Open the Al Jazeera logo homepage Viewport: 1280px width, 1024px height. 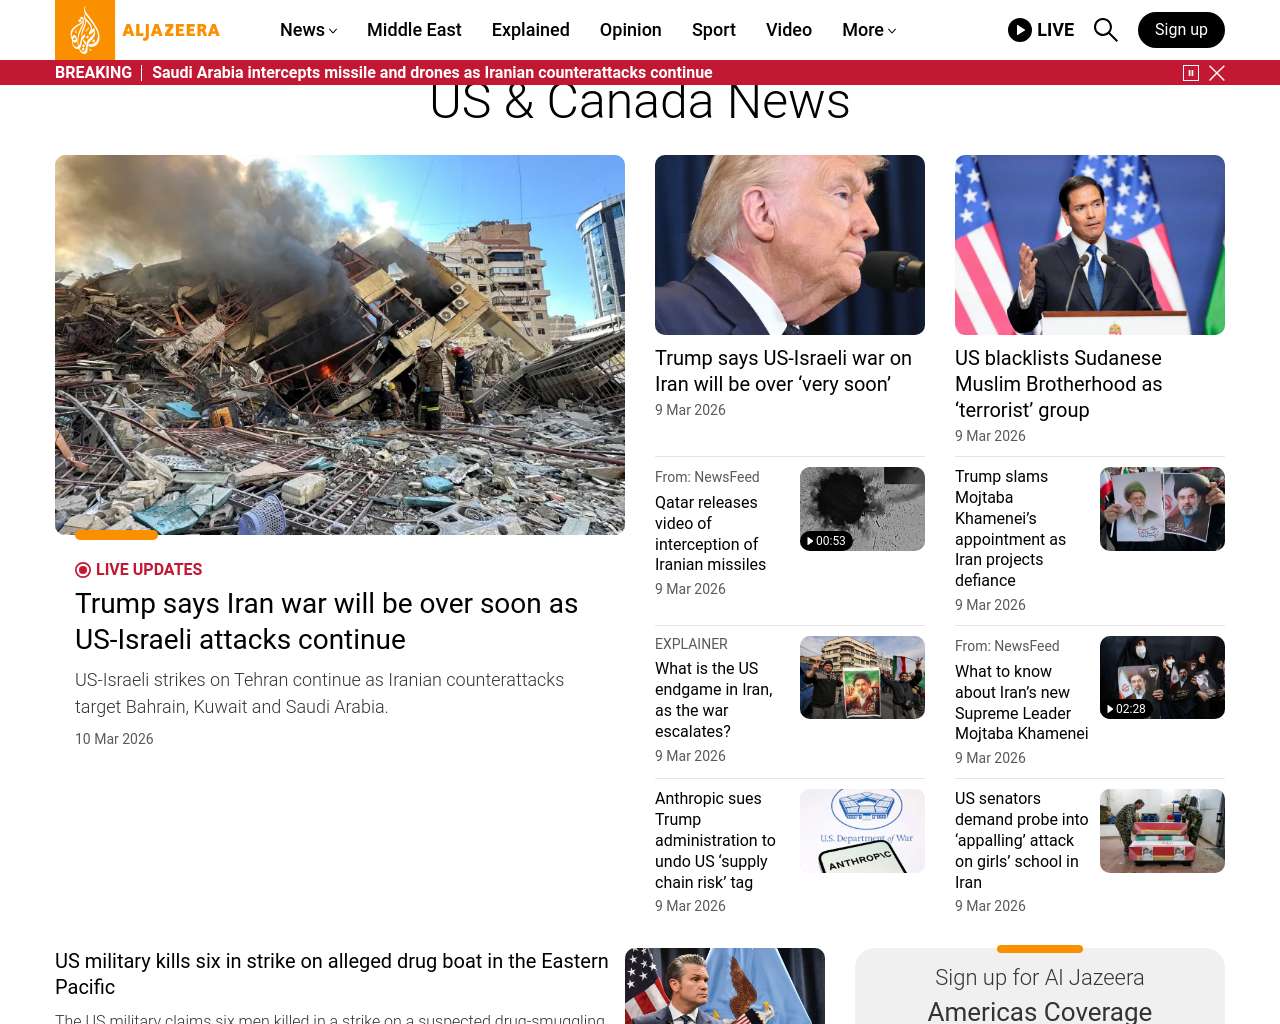click(138, 30)
